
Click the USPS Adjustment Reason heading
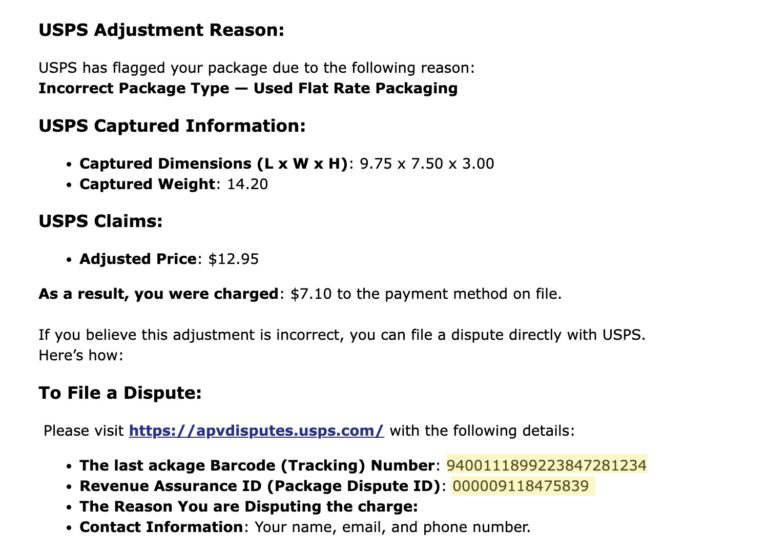(x=162, y=30)
